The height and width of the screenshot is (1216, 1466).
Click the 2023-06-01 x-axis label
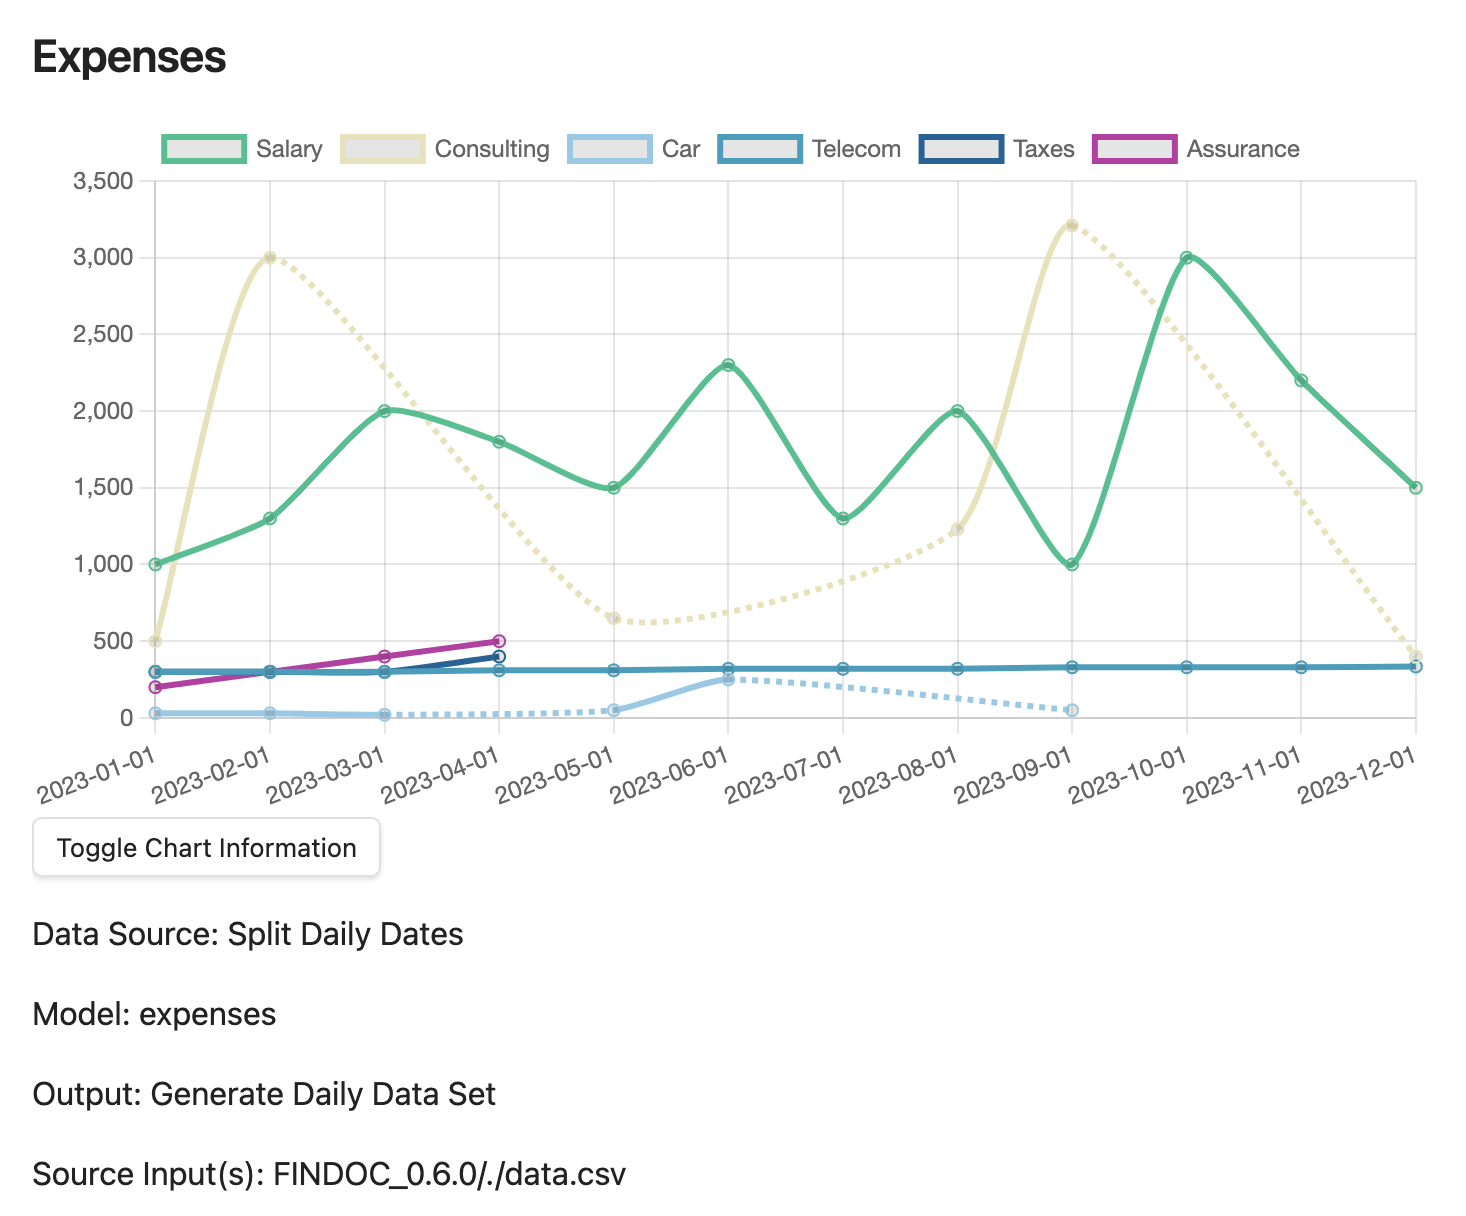pos(672,775)
